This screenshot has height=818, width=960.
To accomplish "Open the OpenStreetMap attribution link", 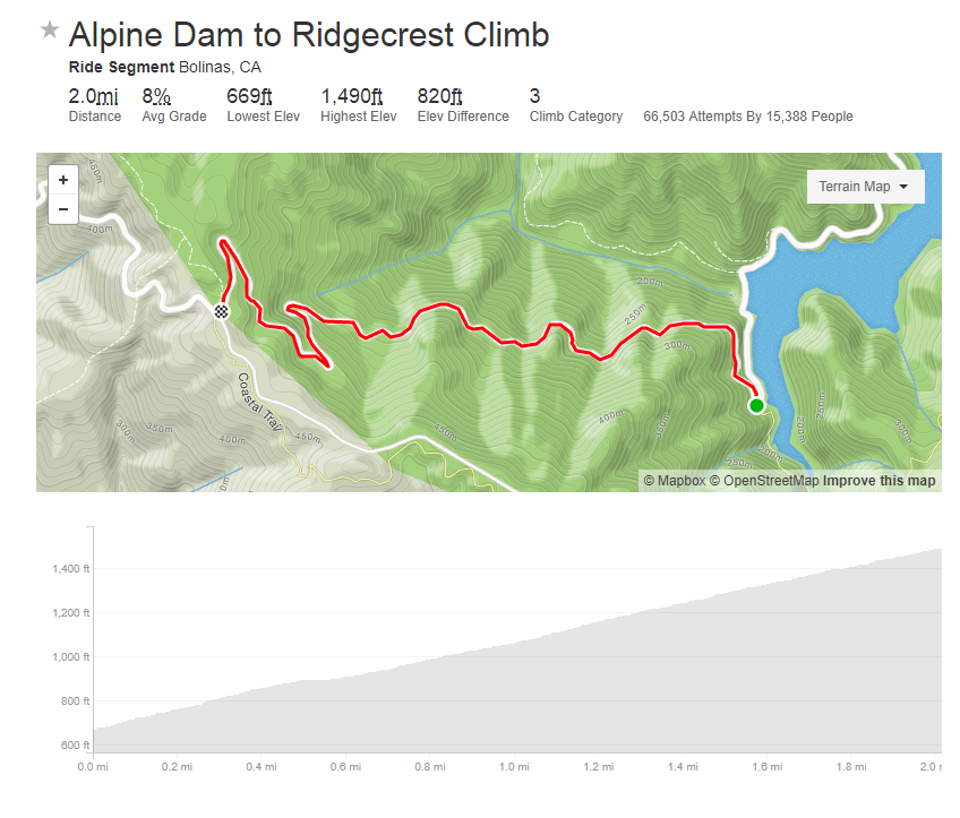I will click(x=764, y=481).
